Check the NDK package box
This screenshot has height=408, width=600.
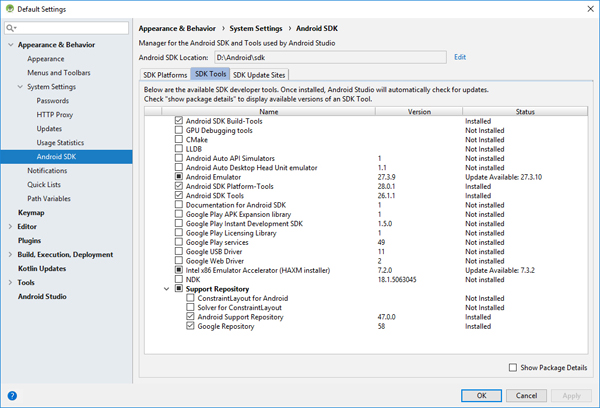click(x=178, y=279)
